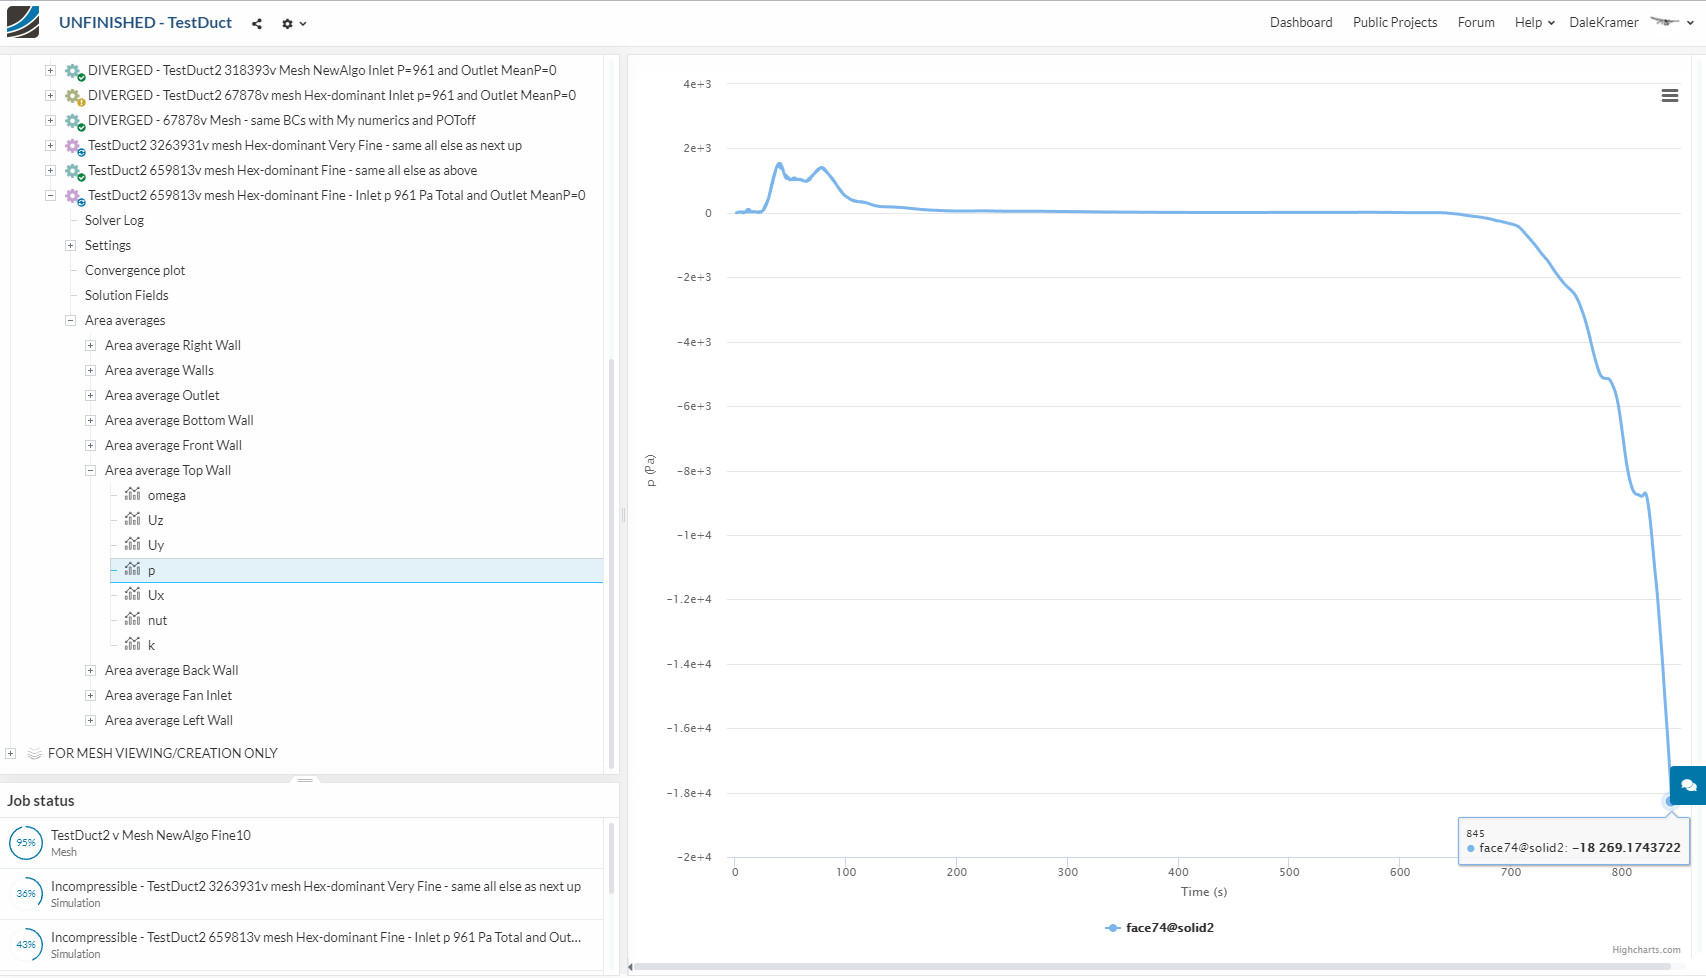
Task: Open the project settings gear menu
Action: click(x=292, y=24)
